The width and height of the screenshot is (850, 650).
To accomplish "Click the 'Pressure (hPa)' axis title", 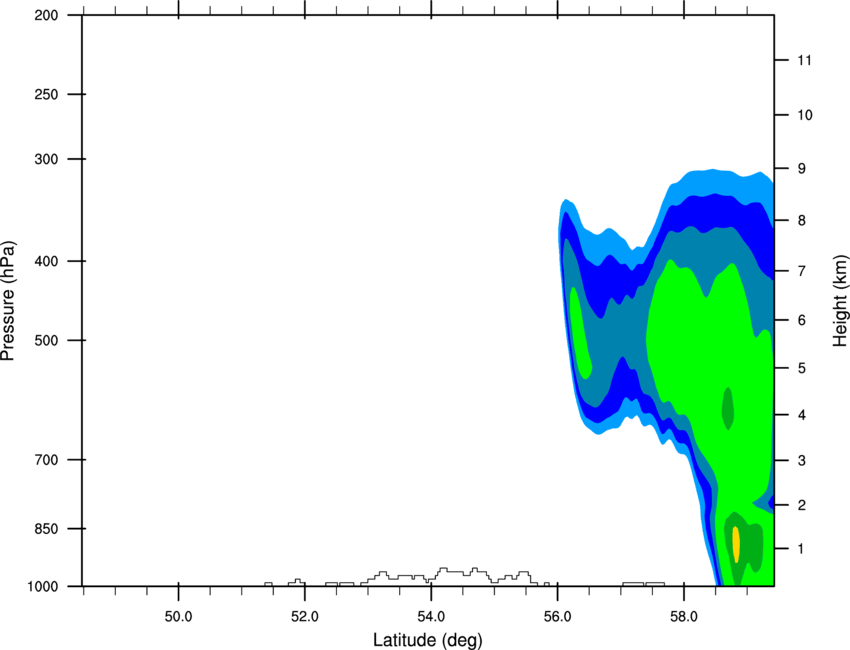I will point(8,301).
